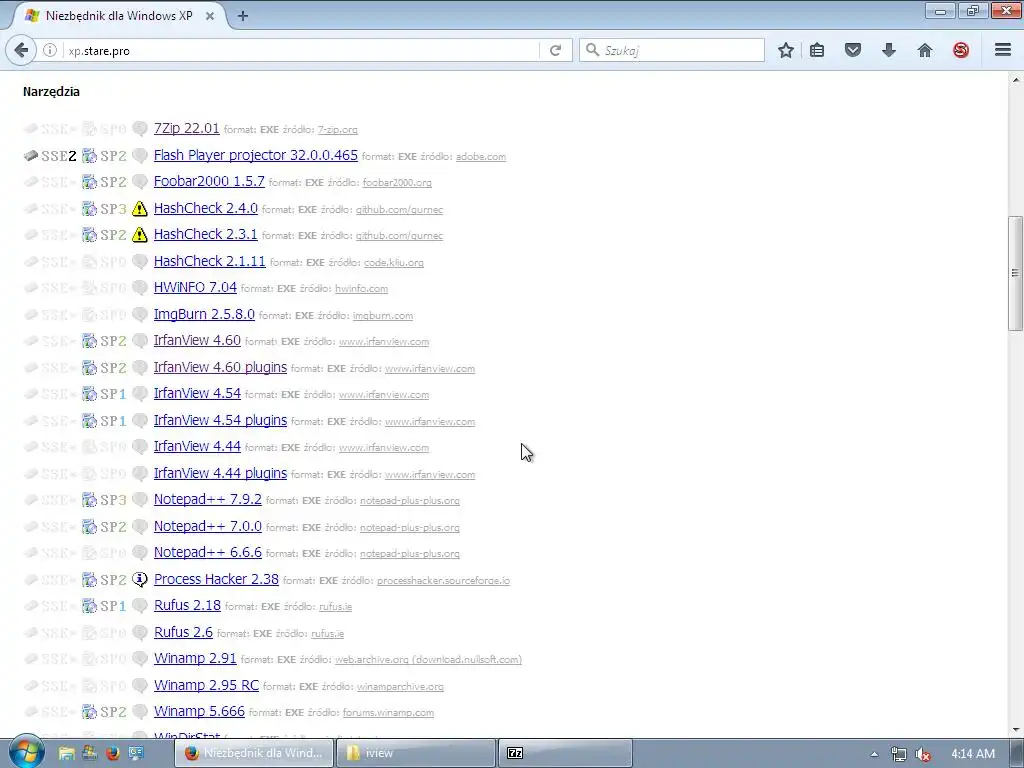Open the Rufus 2.6 link
This screenshot has width=1024, height=768.
[x=183, y=632]
